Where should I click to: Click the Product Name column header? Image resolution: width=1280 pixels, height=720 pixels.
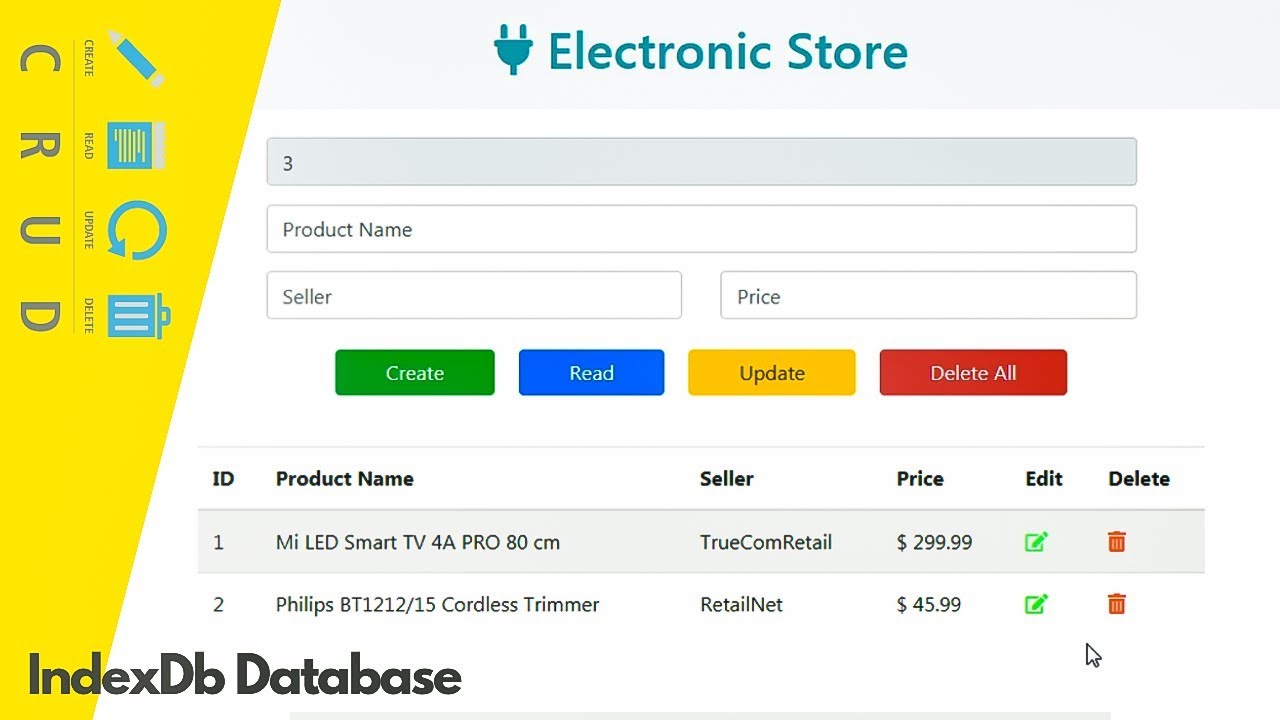[344, 479]
